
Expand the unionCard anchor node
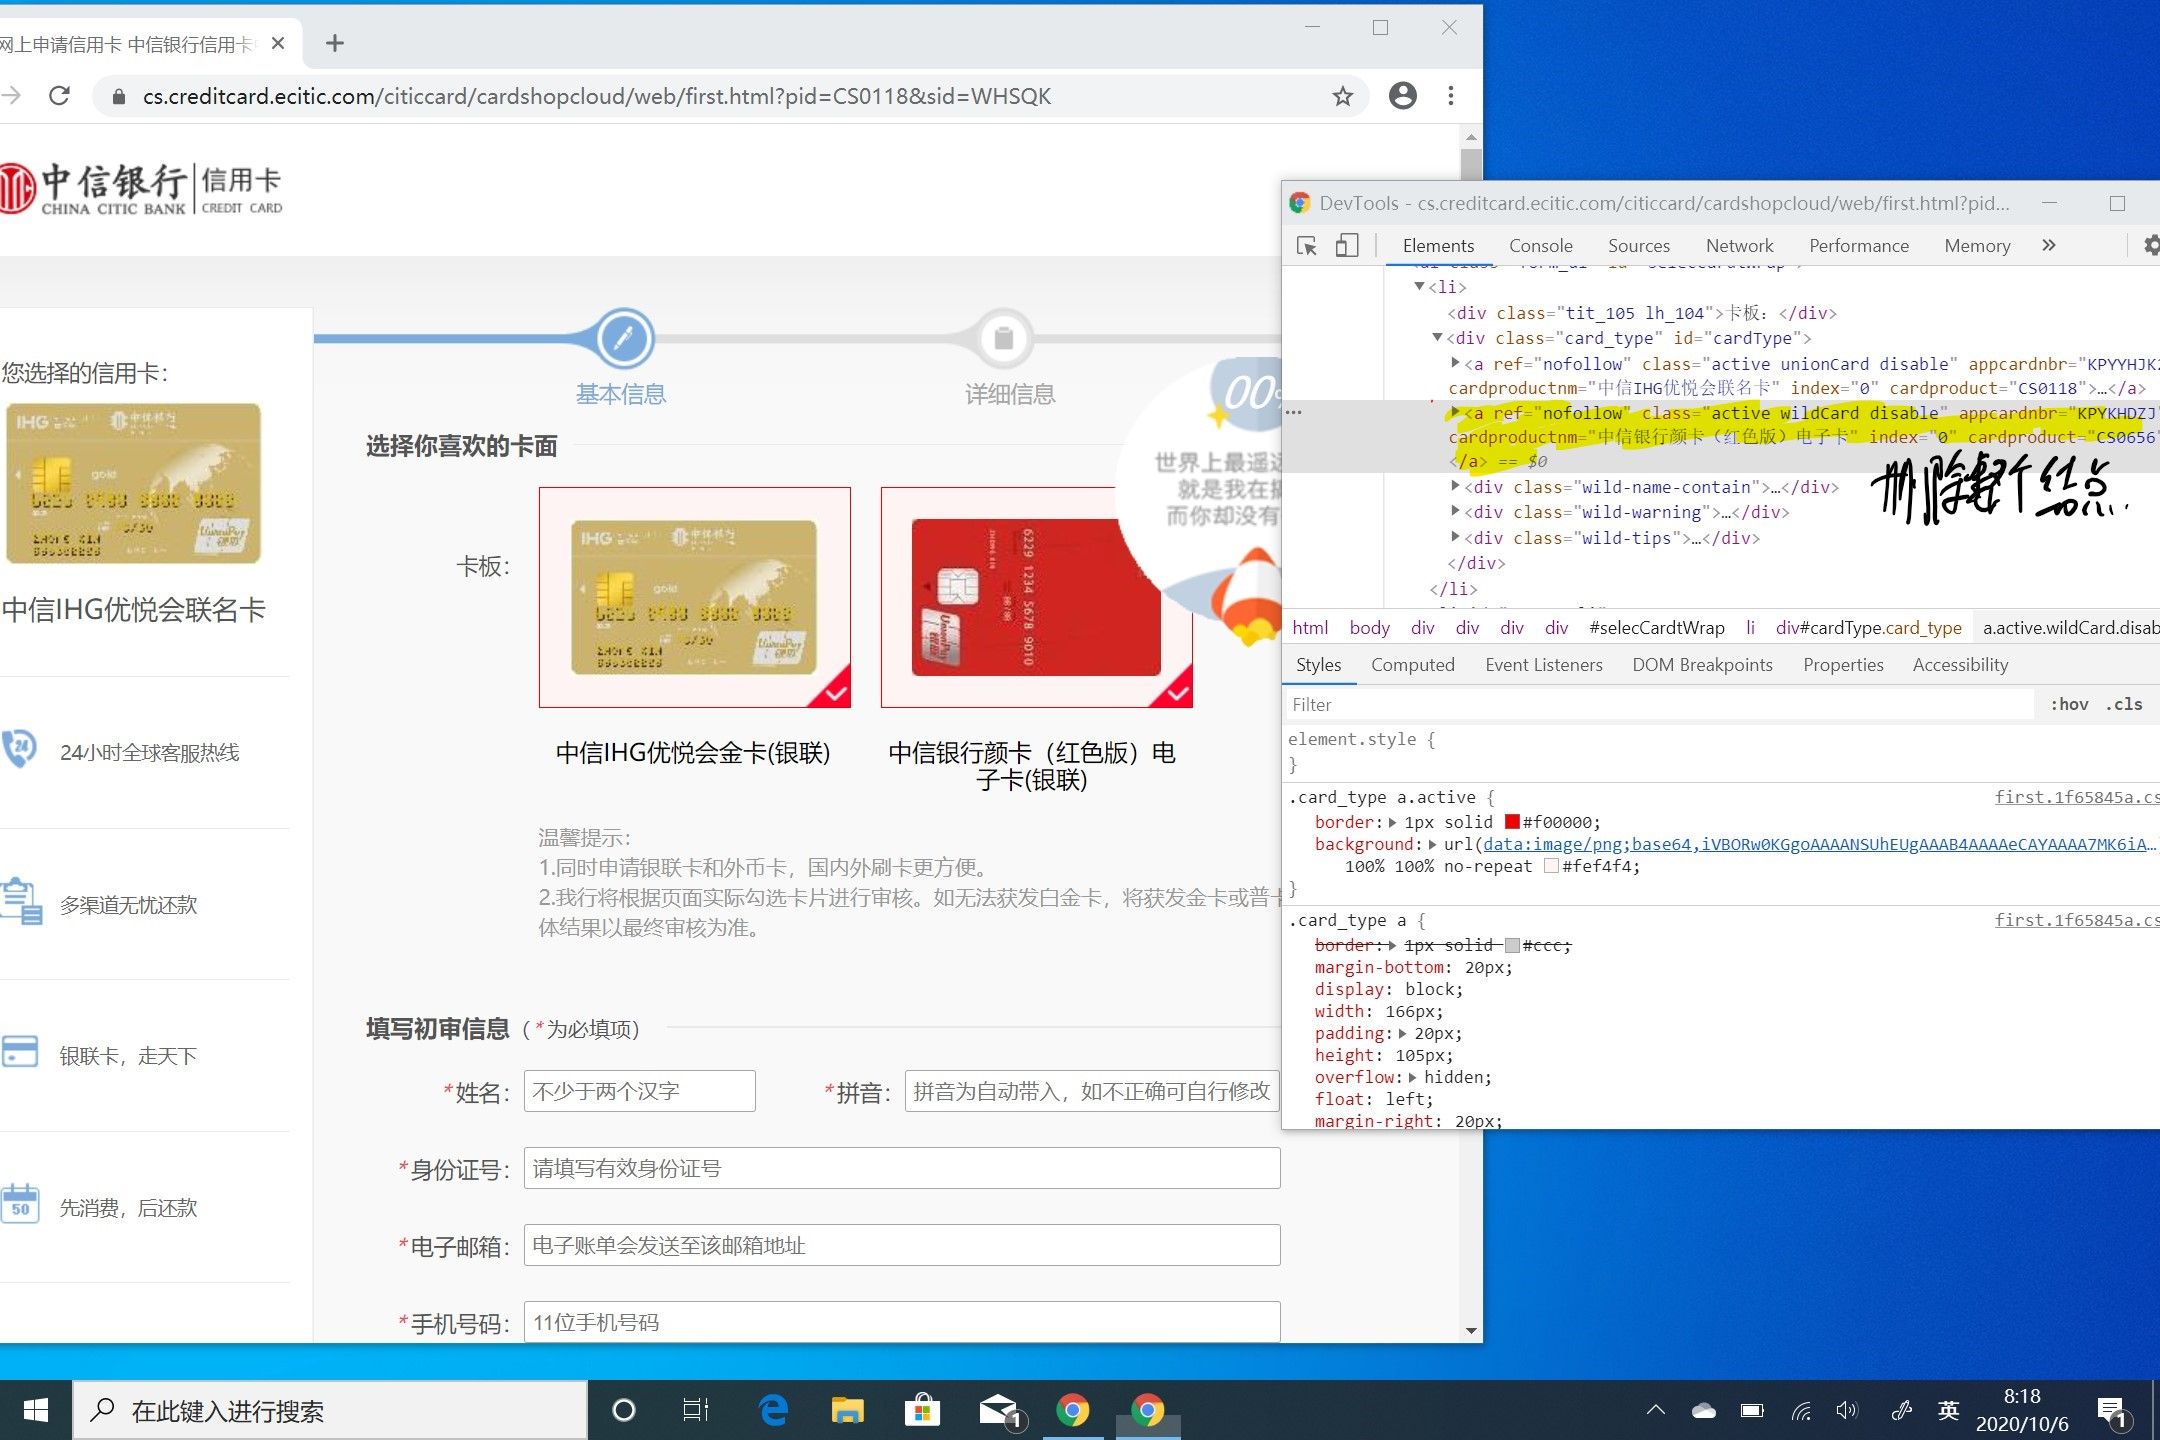coord(1455,363)
